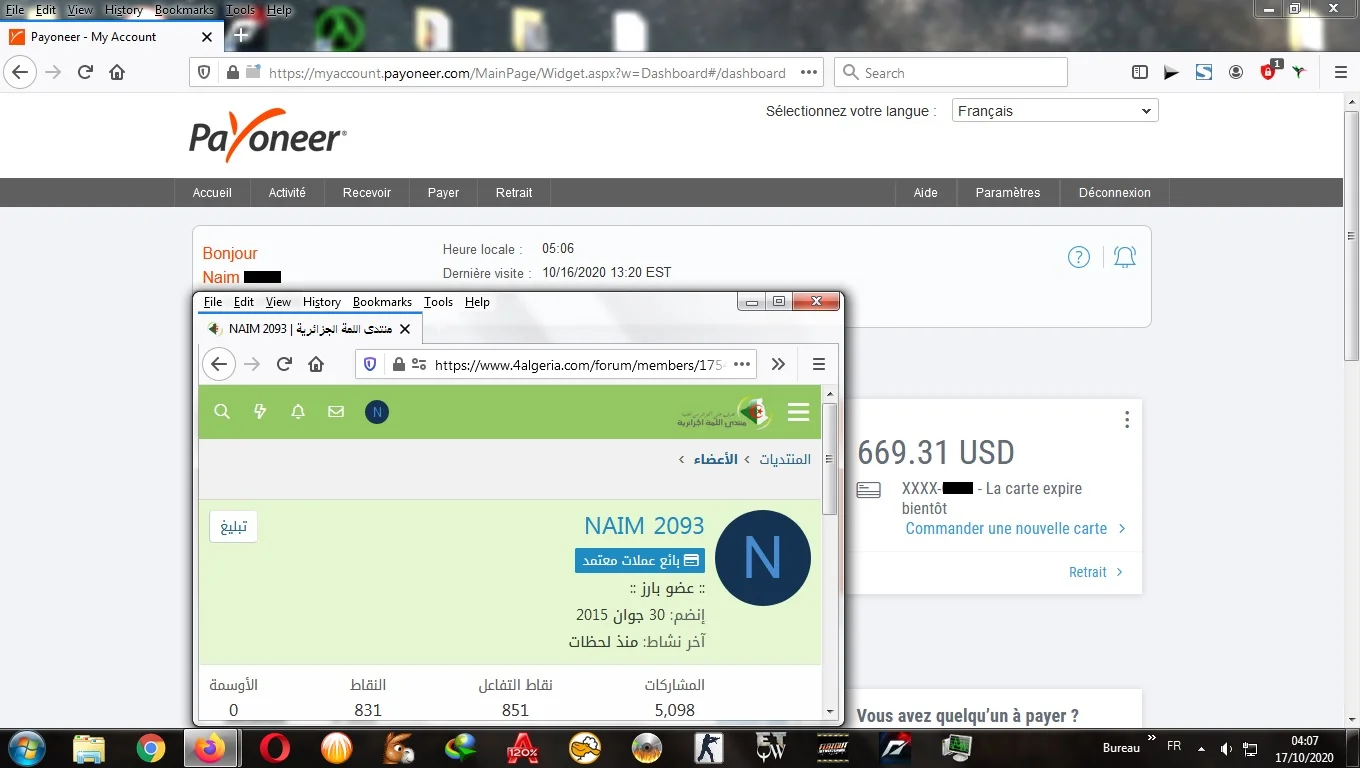
Task: Reload the Payoneer page
Action: point(85,72)
